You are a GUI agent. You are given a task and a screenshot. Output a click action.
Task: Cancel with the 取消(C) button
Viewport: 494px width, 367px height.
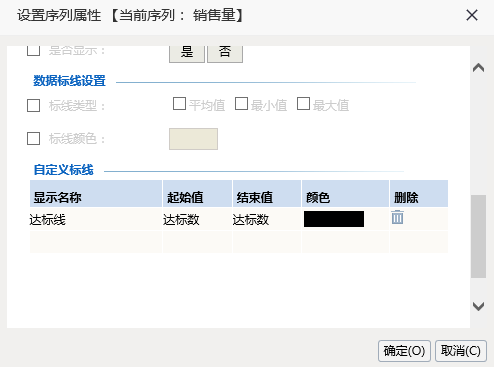(x=461, y=351)
